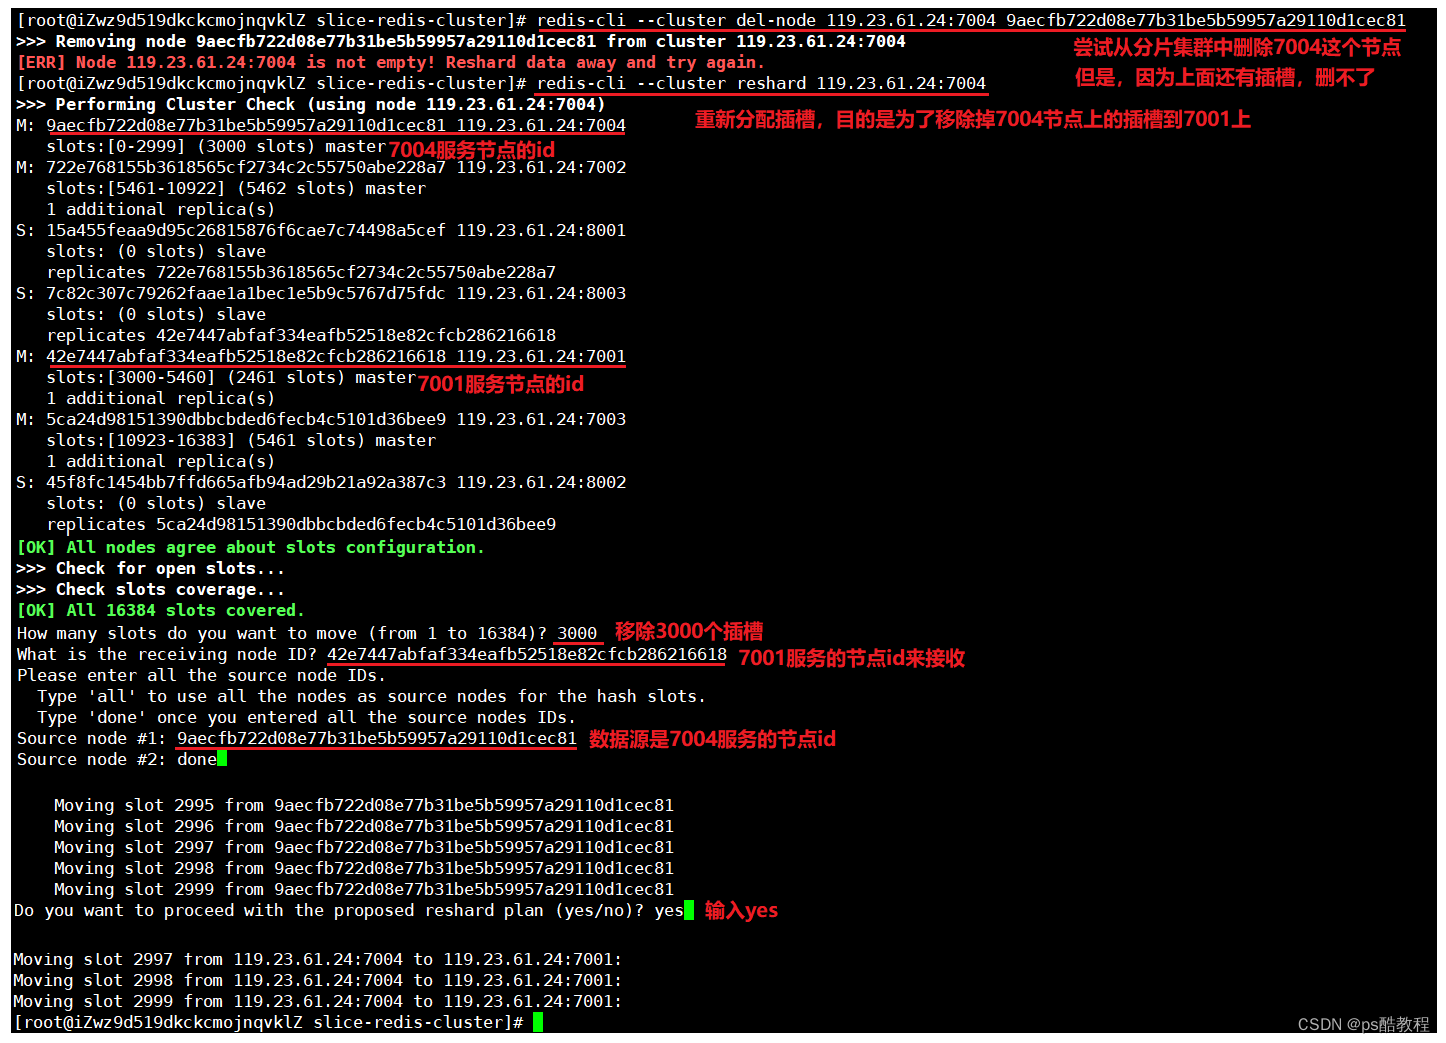Click 'Moving slot 2996 from 9aecfb722d08...' line

(x=364, y=826)
